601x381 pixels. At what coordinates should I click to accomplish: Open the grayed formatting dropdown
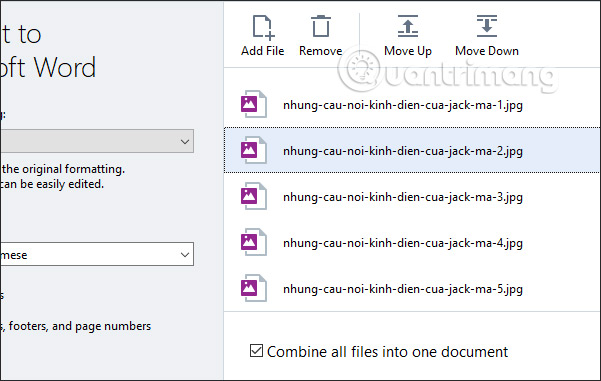[97, 141]
